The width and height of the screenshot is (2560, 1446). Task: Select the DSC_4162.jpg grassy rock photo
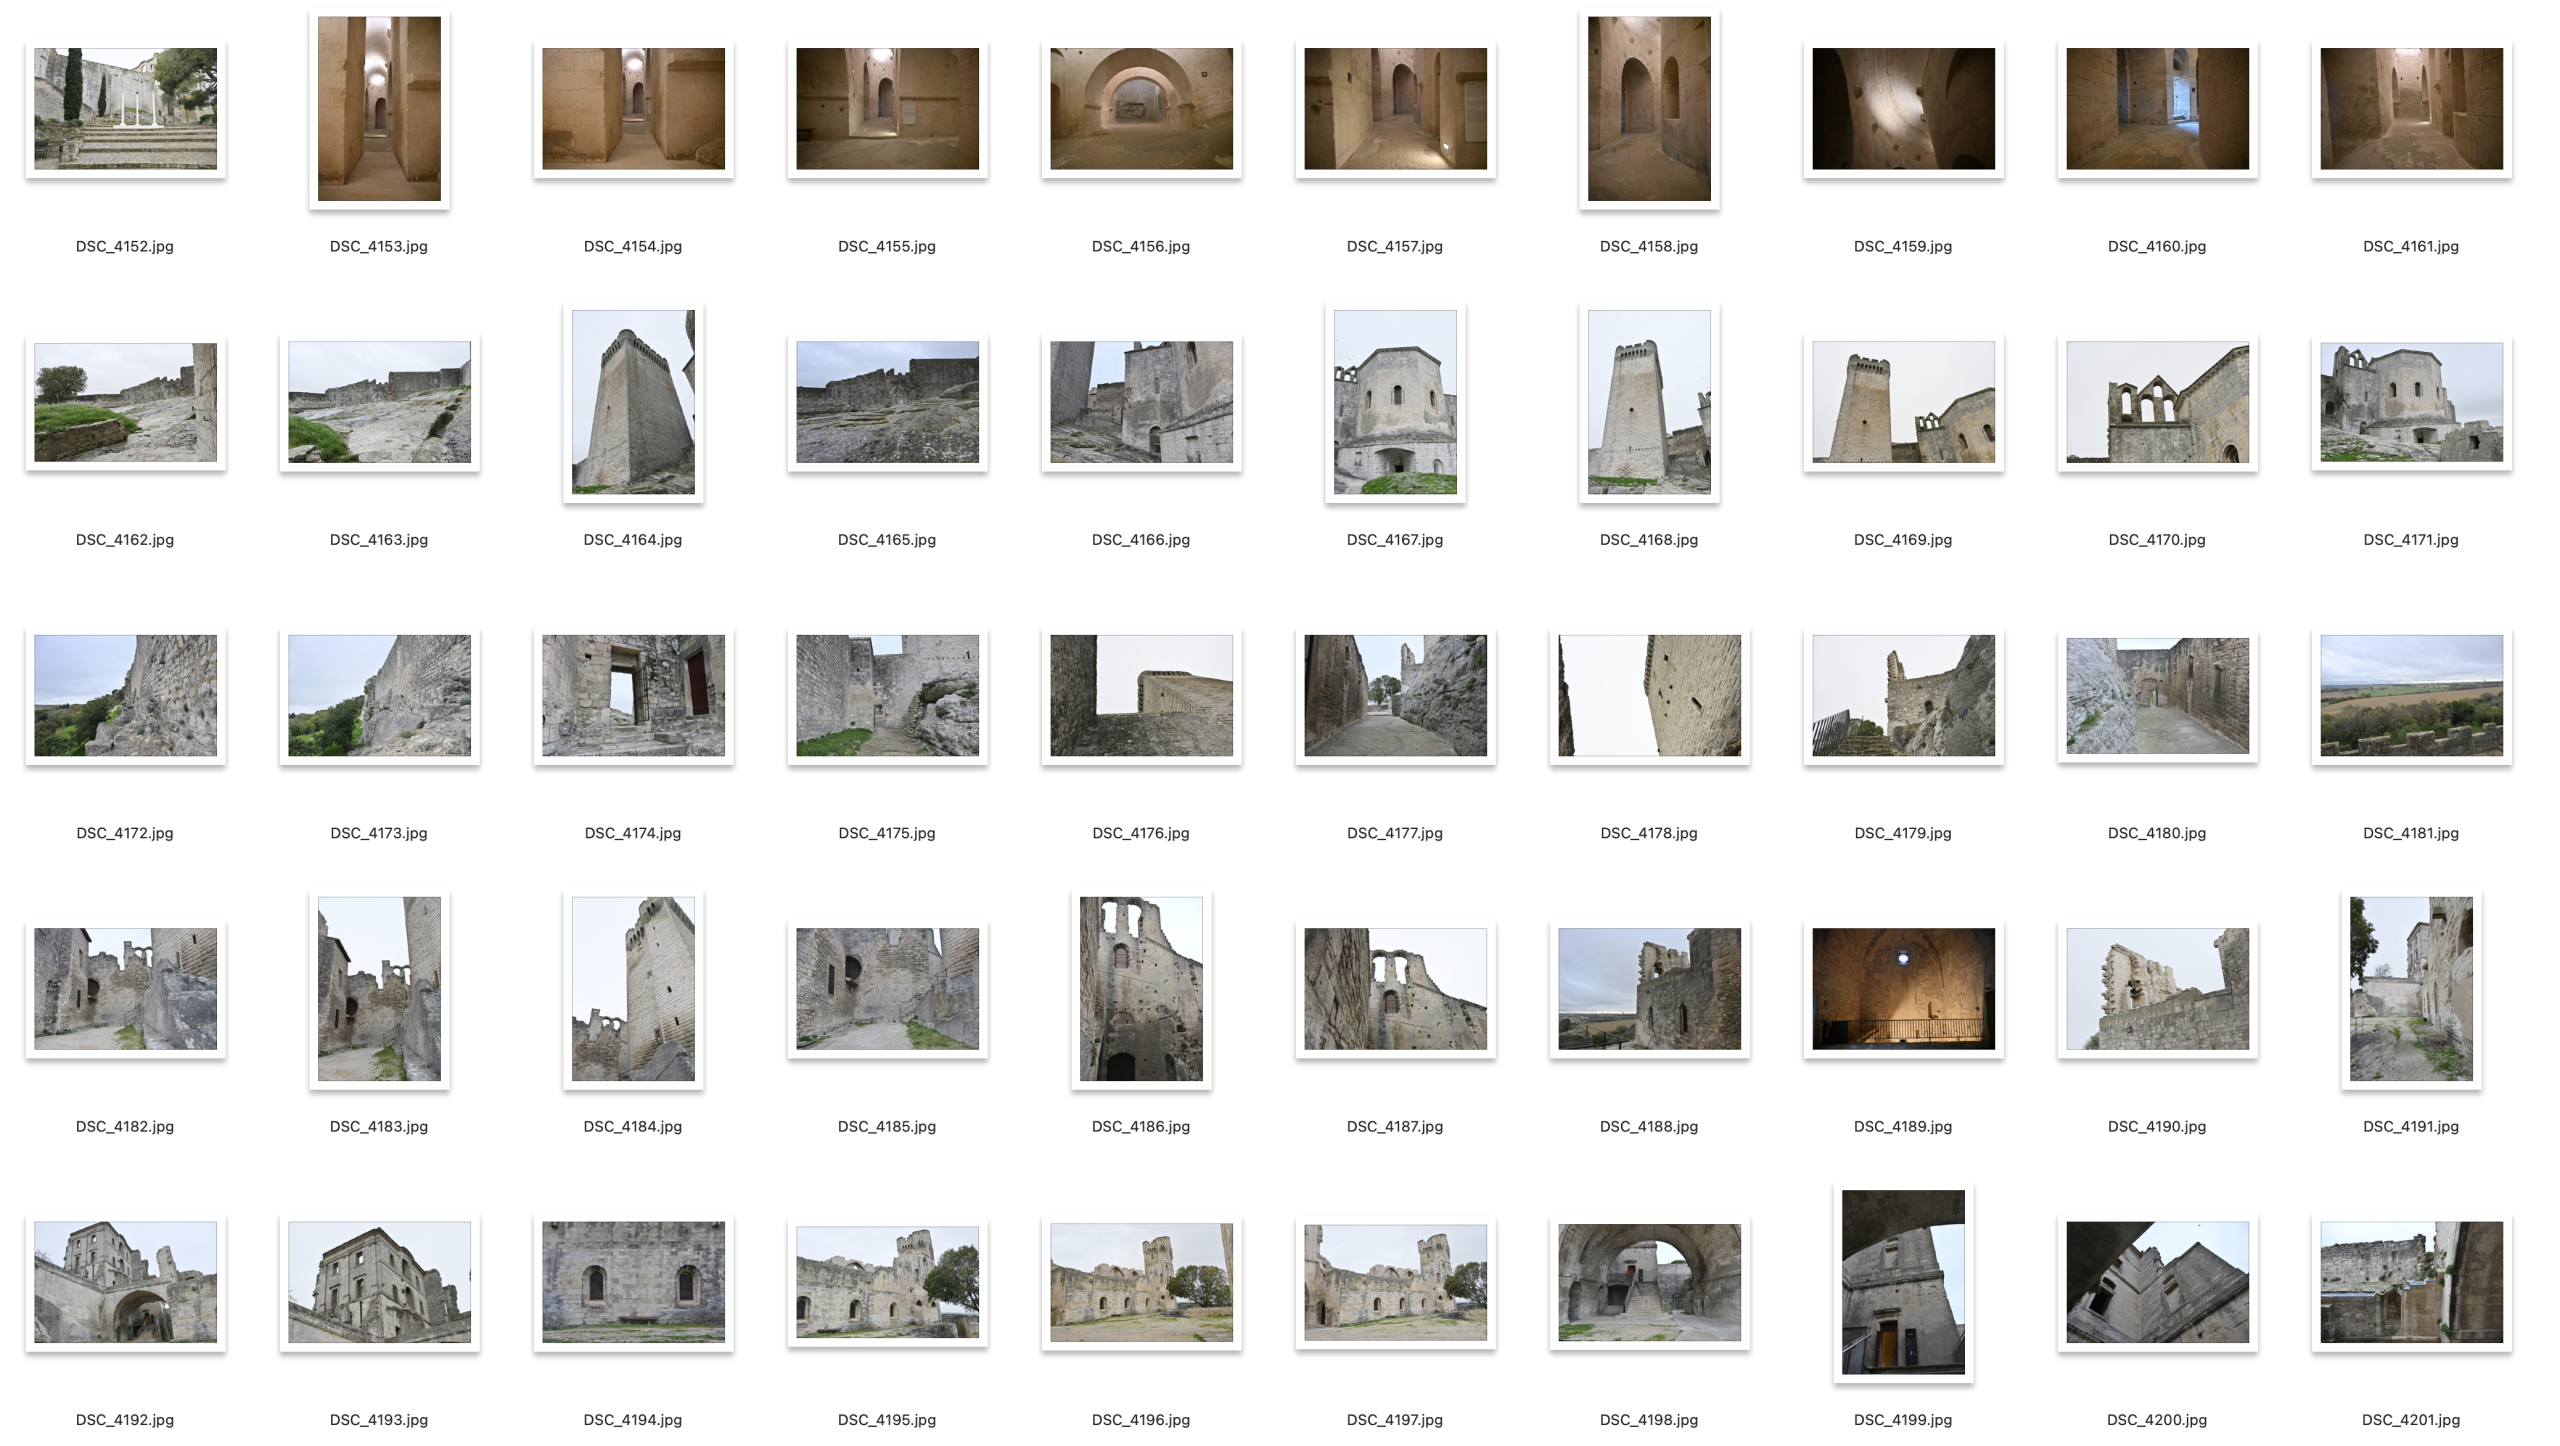125,402
